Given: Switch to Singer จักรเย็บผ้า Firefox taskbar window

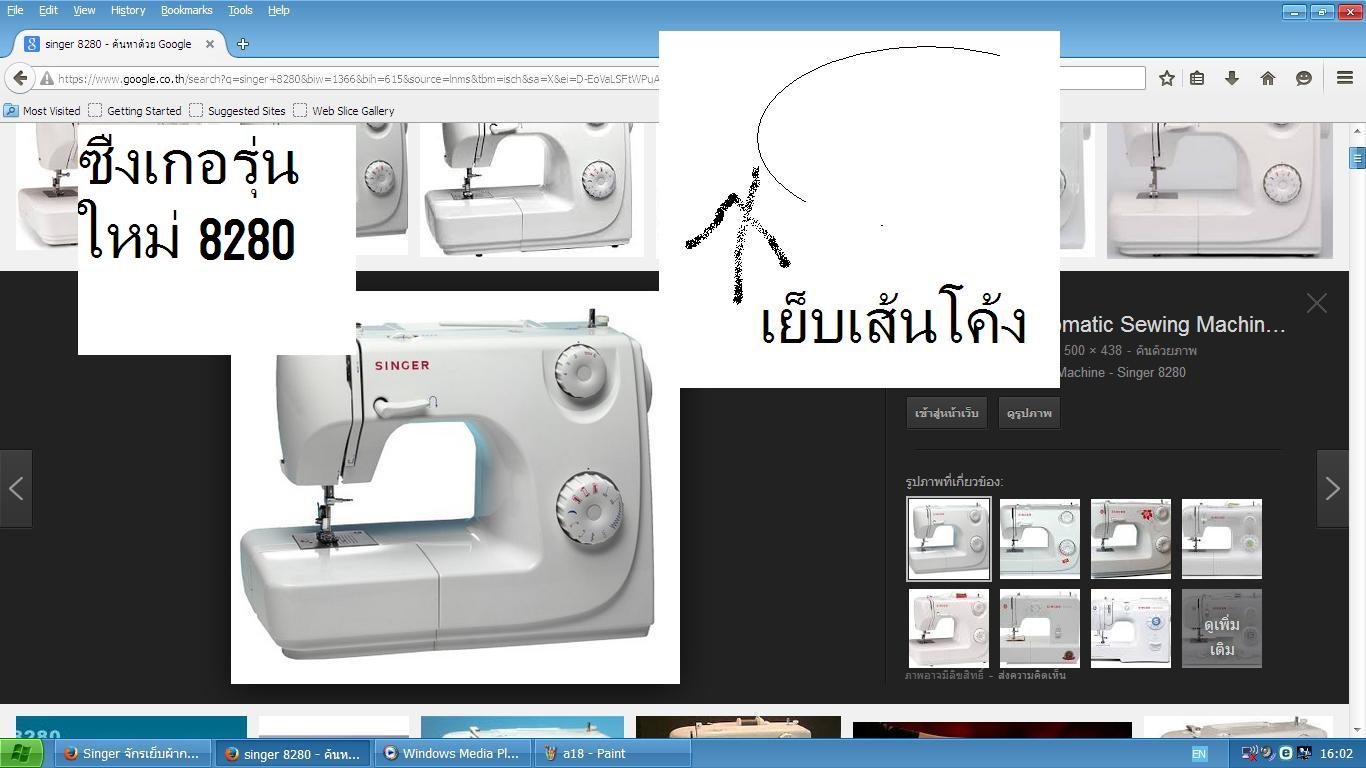Looking at the screenshot, I should pyautogui.click(x=133, y=754).
